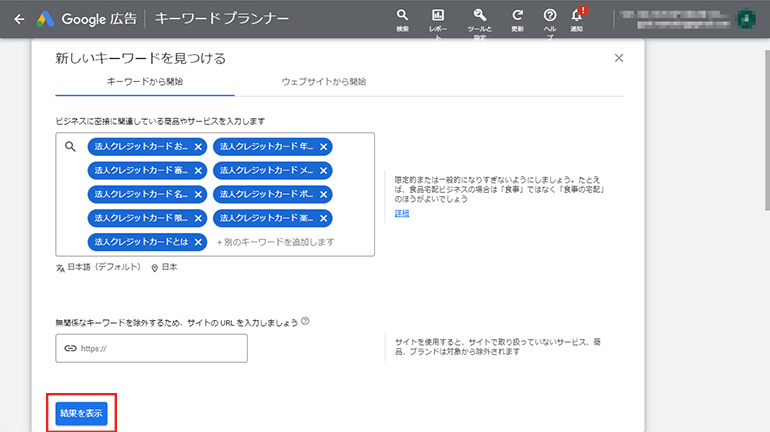Open the 詳細 link

pos(402,213)
